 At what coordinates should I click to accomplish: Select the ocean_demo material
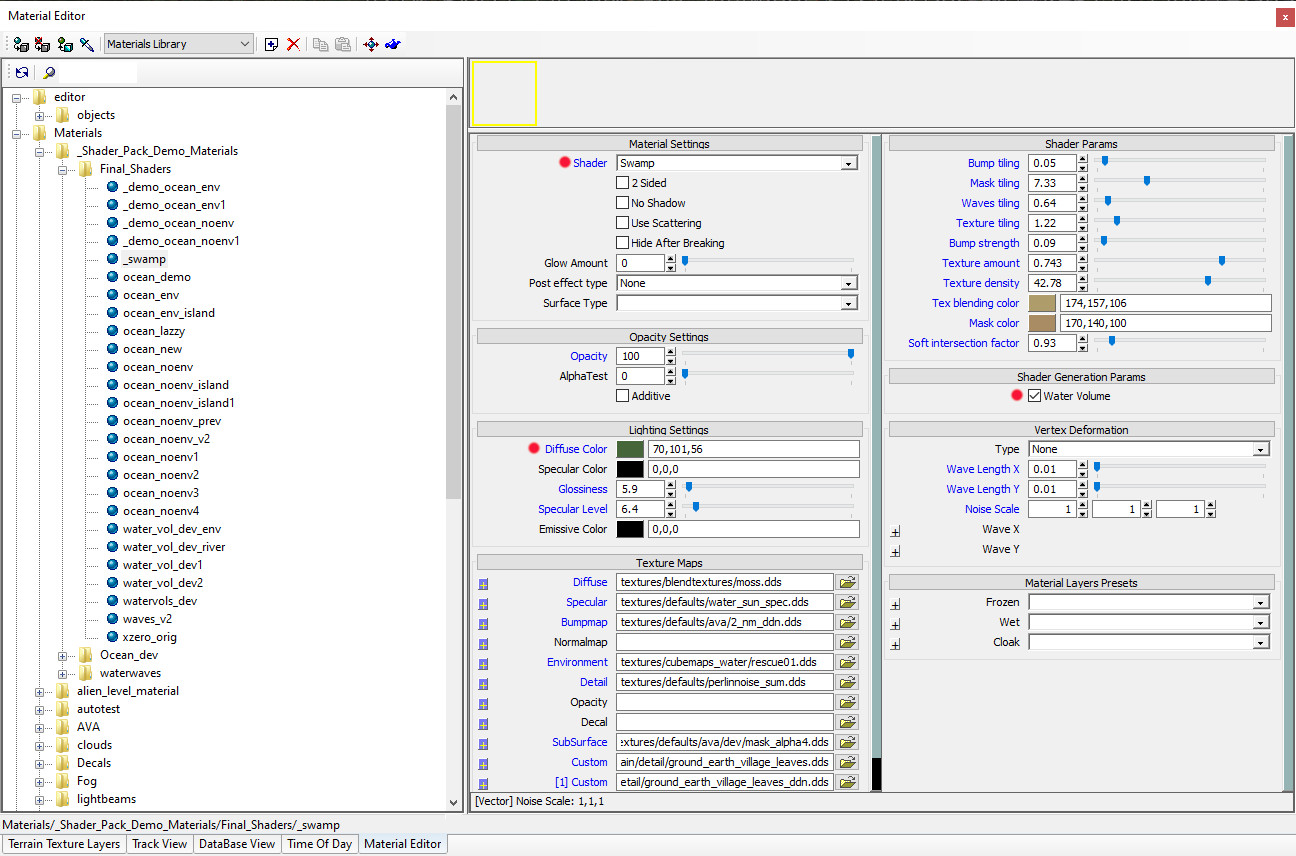point(156,277)
